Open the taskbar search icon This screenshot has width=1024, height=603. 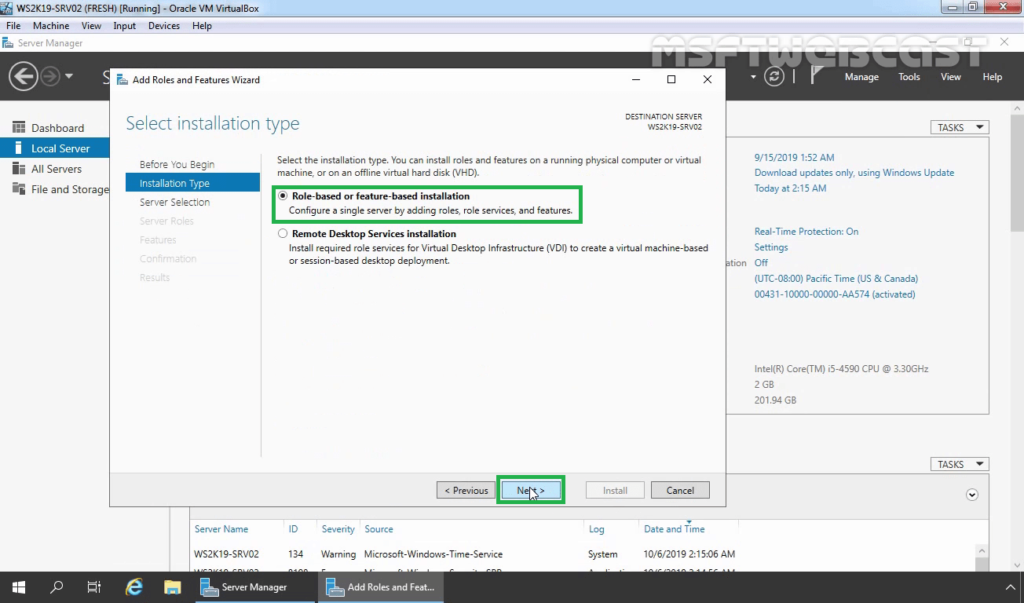57,587
